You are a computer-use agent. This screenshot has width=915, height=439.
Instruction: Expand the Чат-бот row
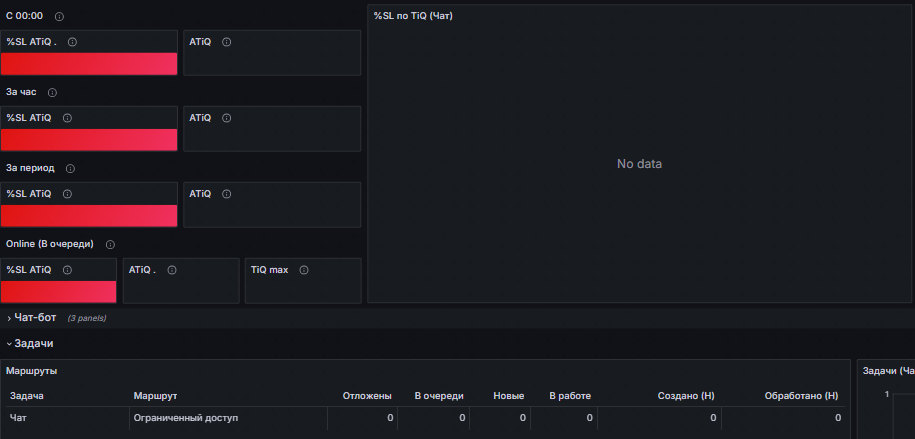[35, 318]
